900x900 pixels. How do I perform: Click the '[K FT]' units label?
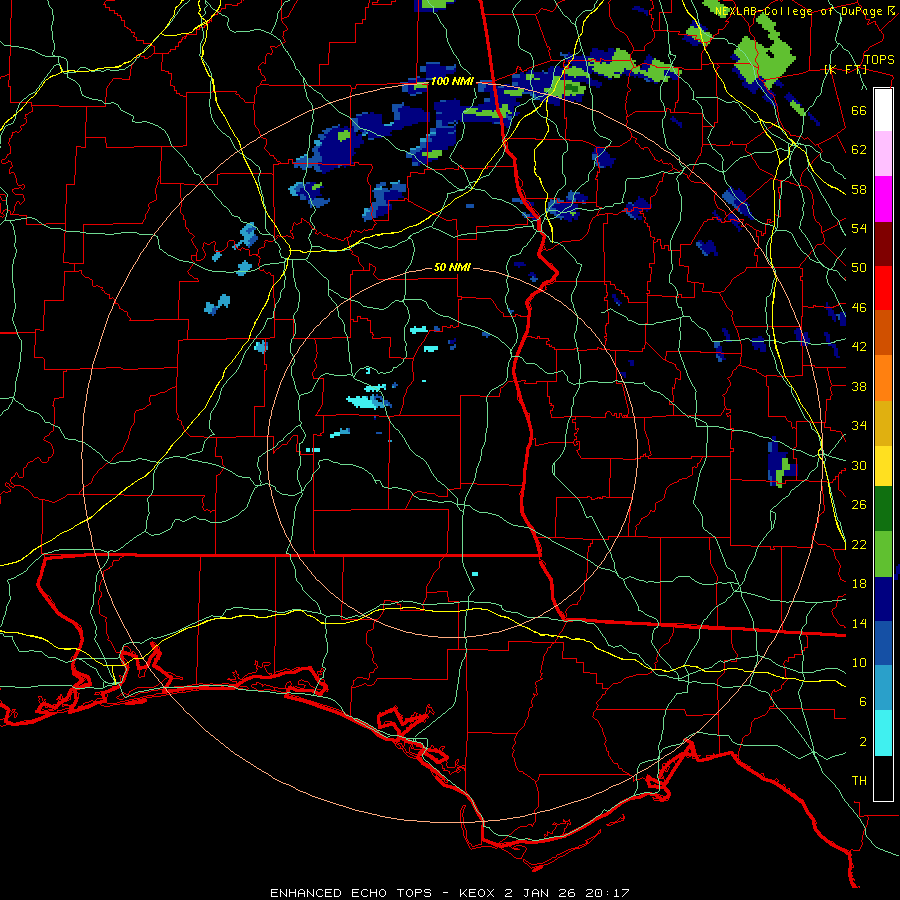tap(845, 70)
